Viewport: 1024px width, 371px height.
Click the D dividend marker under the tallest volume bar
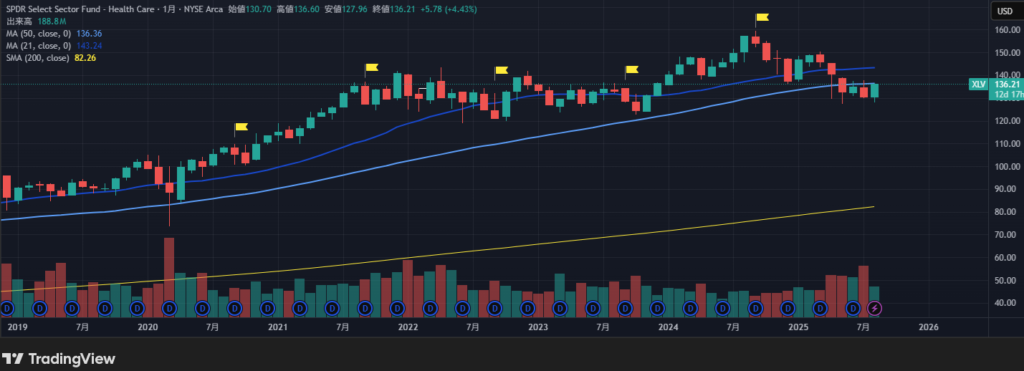point(170,307)
